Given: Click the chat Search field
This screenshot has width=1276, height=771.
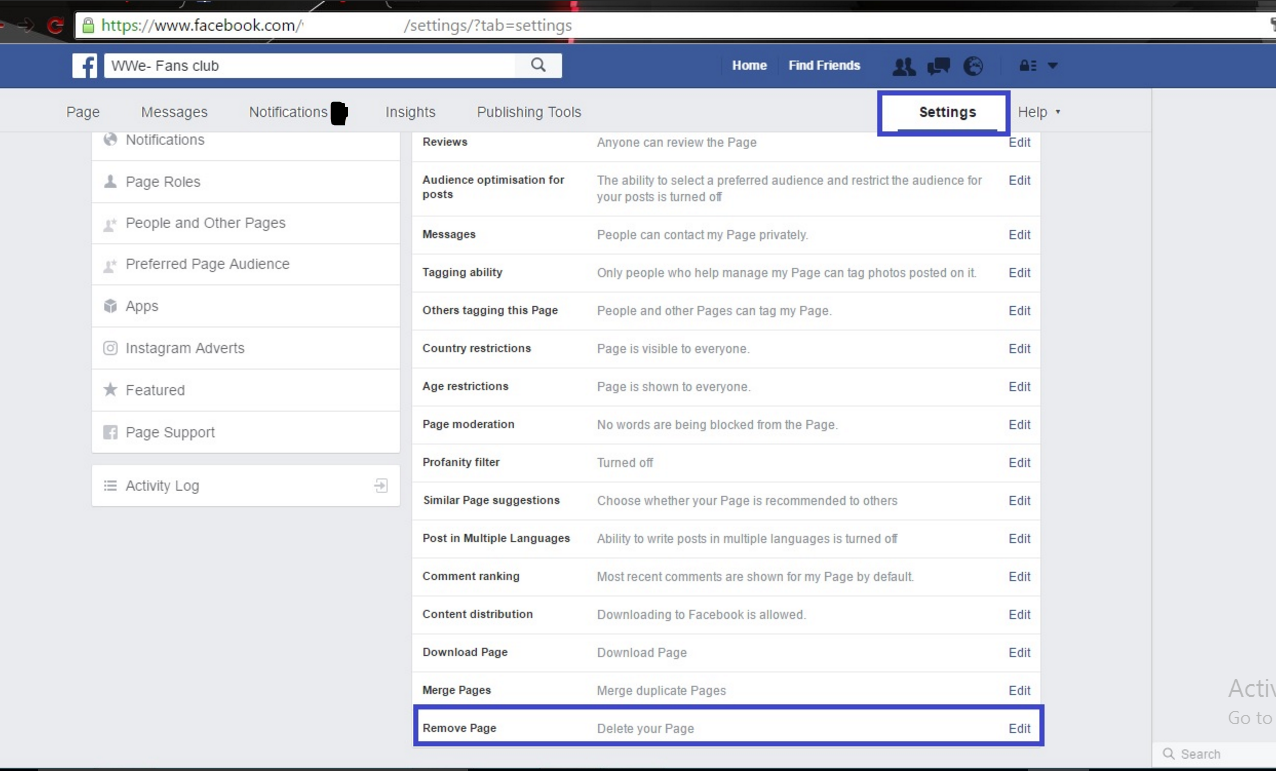Looking at the screenshot, I should [x=1214, y=754].
